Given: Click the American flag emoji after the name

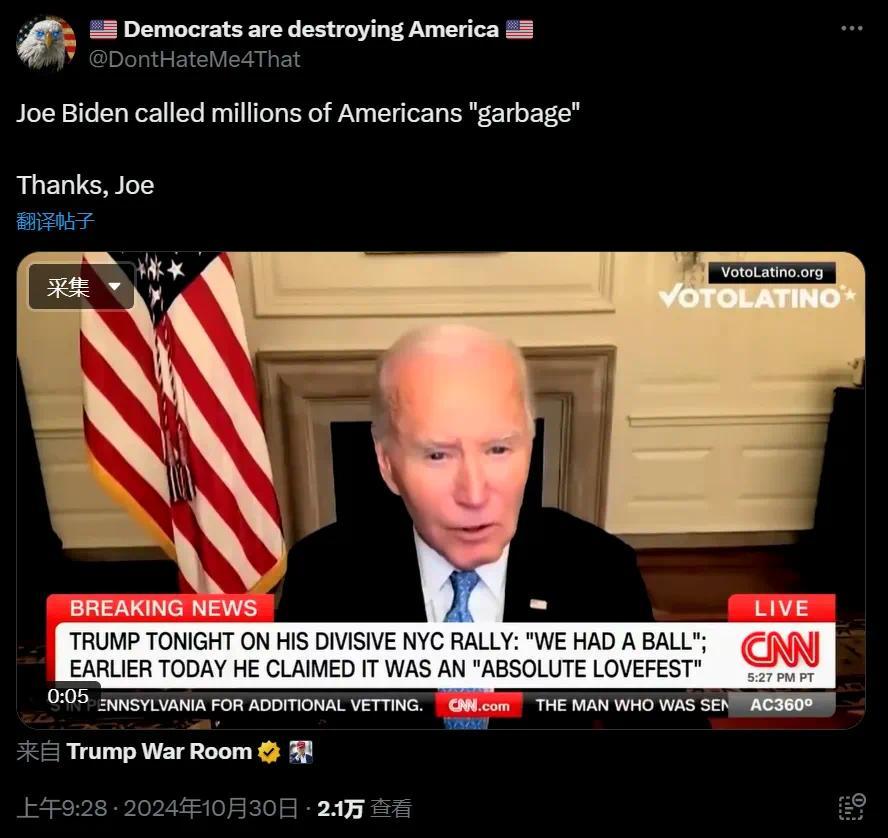Looking at the screenshot, I should [519, 29].
